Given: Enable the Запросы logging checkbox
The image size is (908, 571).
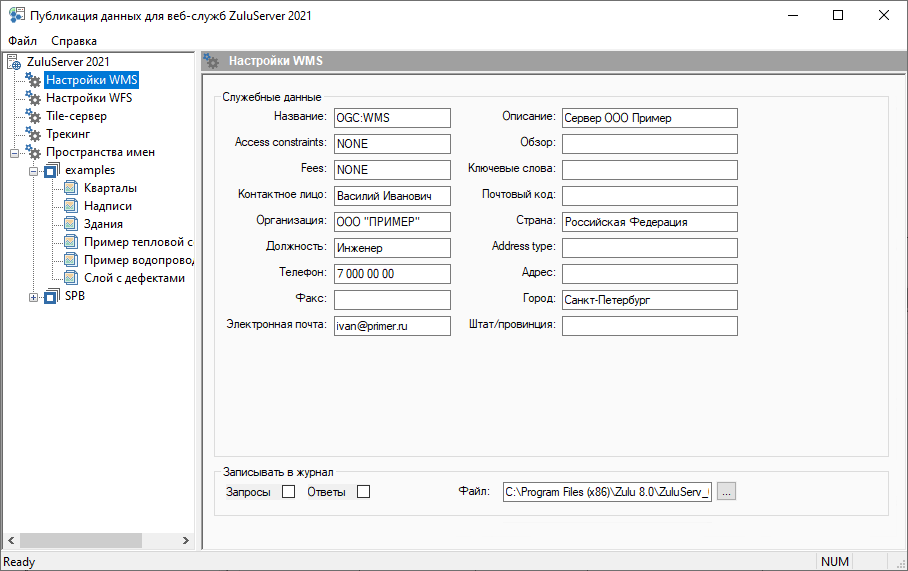Looking at the screenshot, I should 288,491.
